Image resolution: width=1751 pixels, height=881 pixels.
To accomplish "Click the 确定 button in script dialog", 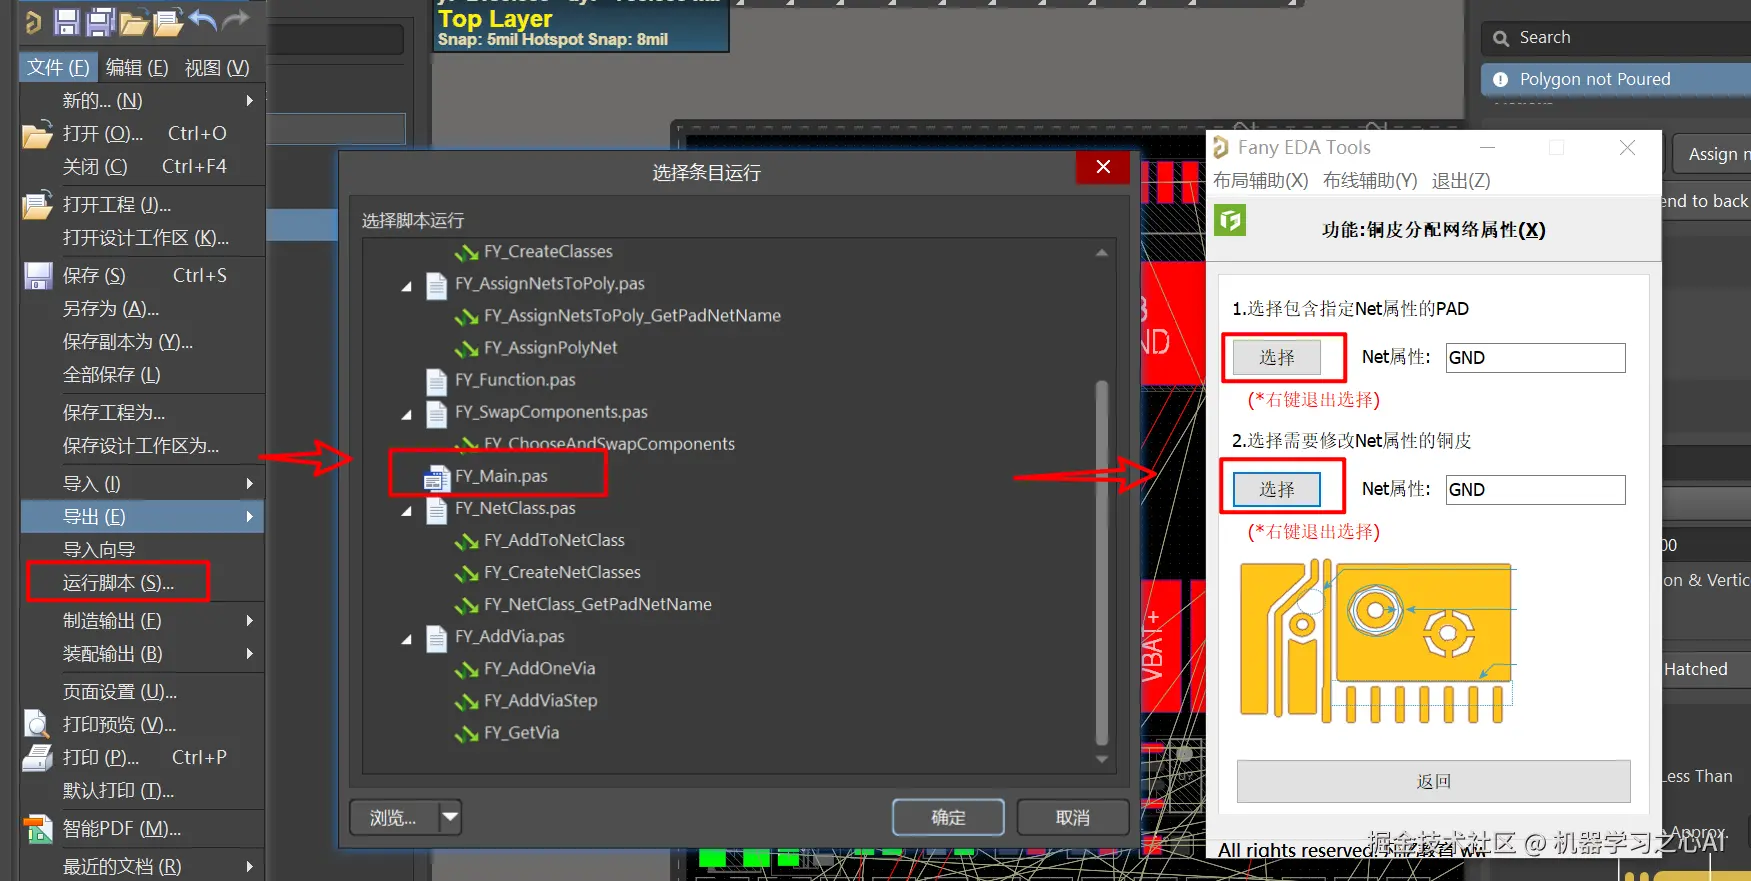I will pyautogui.click(x=948, y=817).
